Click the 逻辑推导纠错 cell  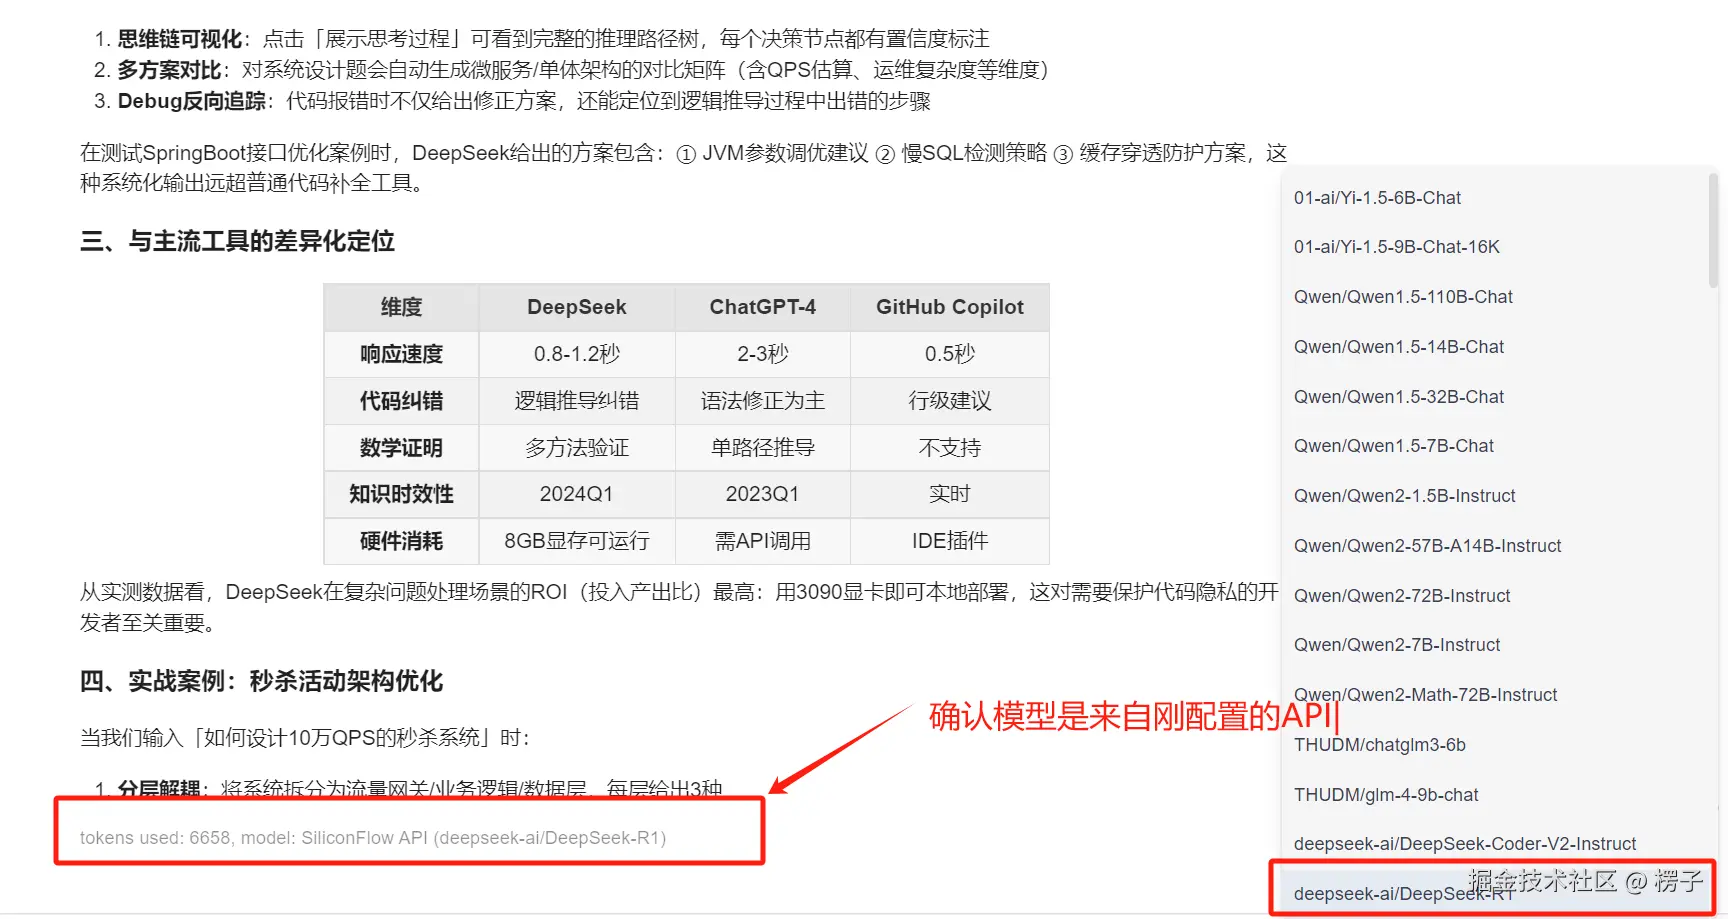[x=577, y=401]
